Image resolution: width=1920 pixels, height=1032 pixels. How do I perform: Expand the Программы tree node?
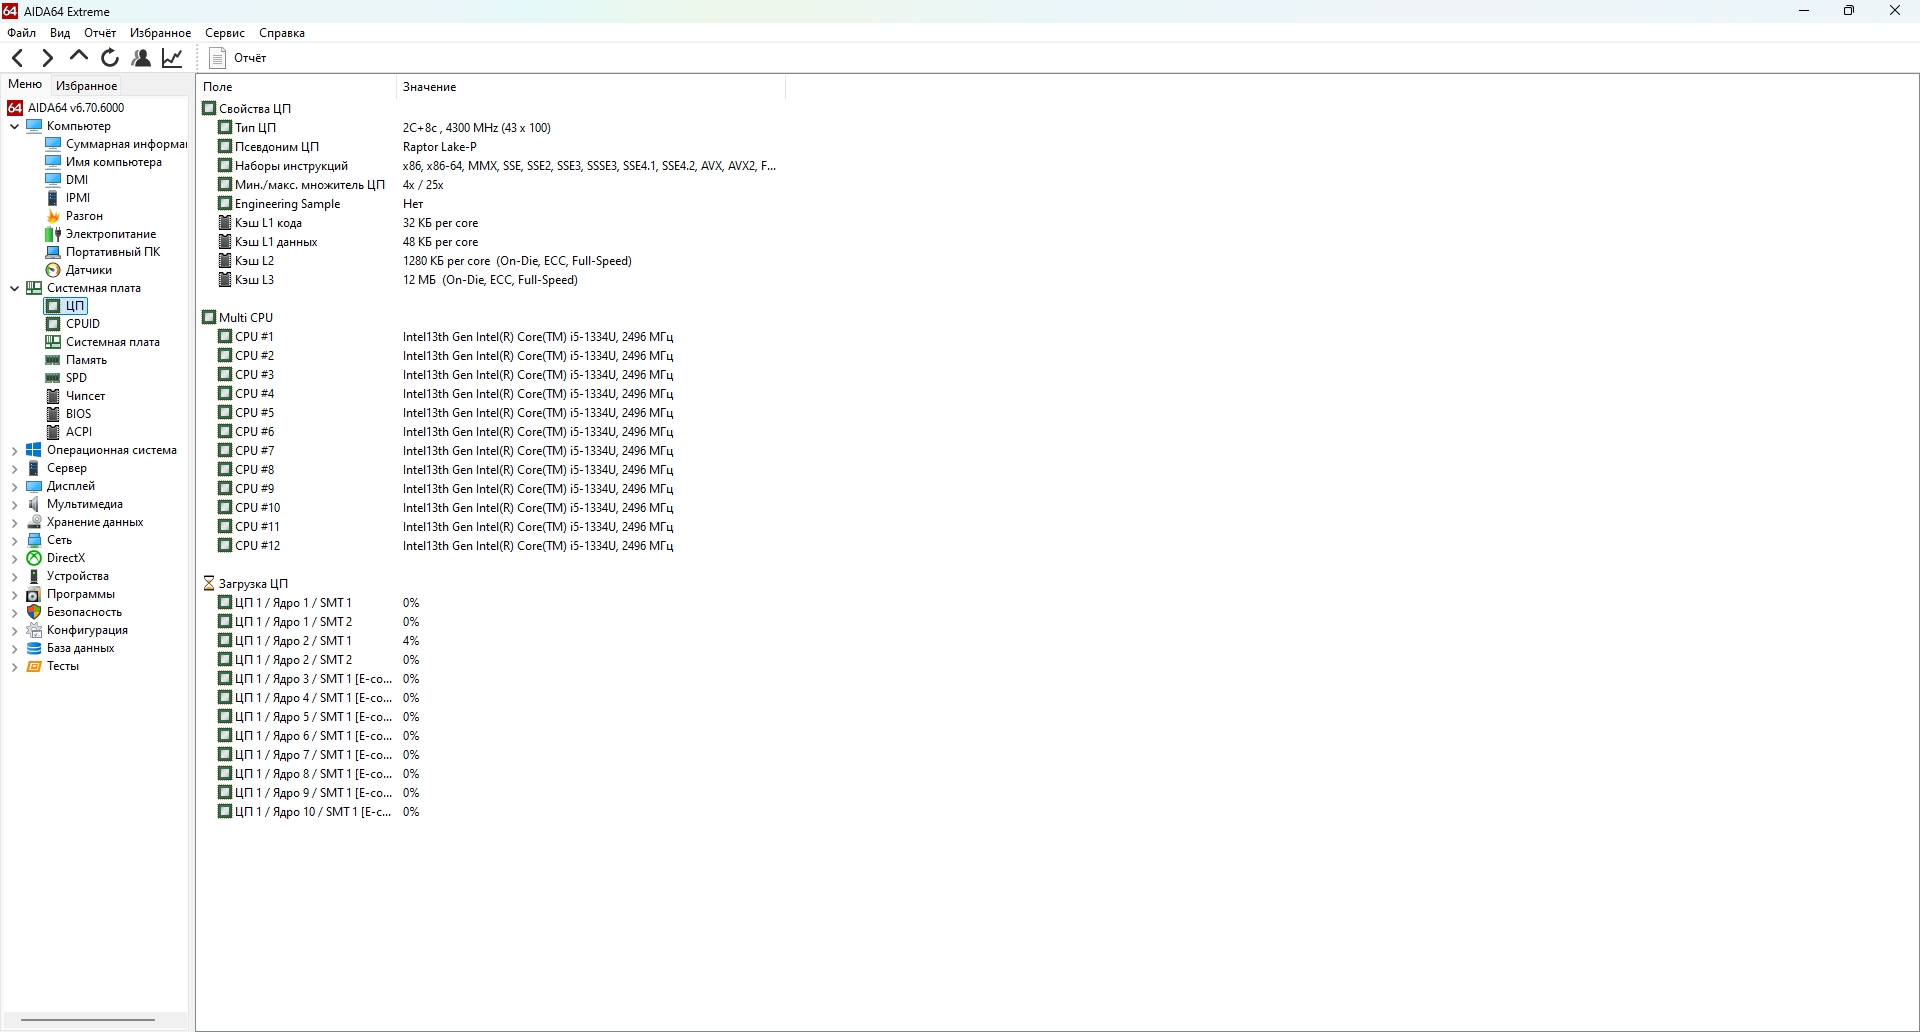point(14,594)
